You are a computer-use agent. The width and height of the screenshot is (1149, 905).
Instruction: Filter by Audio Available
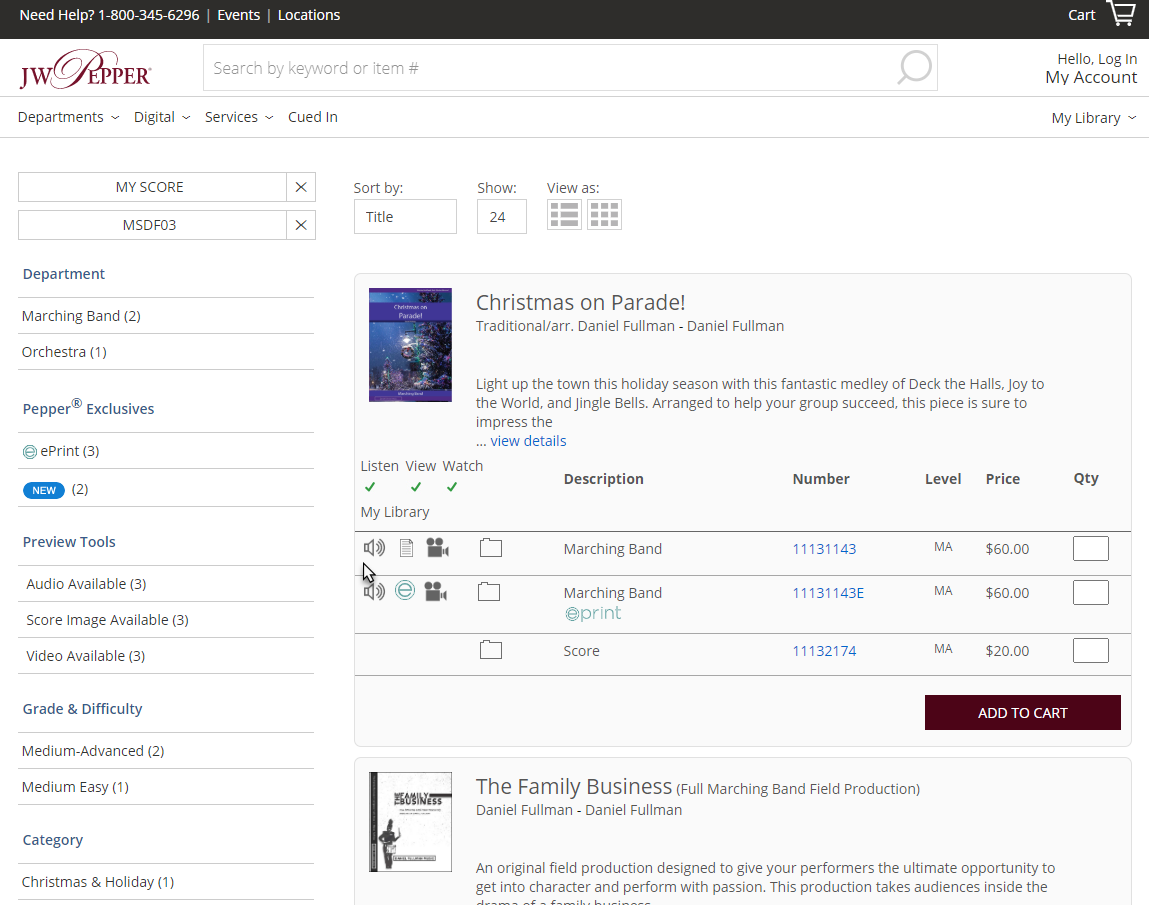86,584
